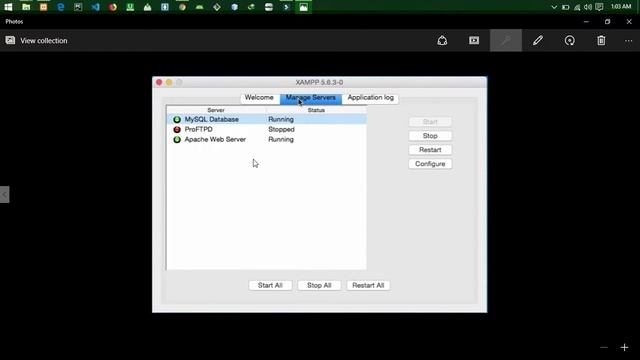Click Stop All at the bottom of XAMPP
The height and width of the screenshot is (360, 640).
click(319, 285)
